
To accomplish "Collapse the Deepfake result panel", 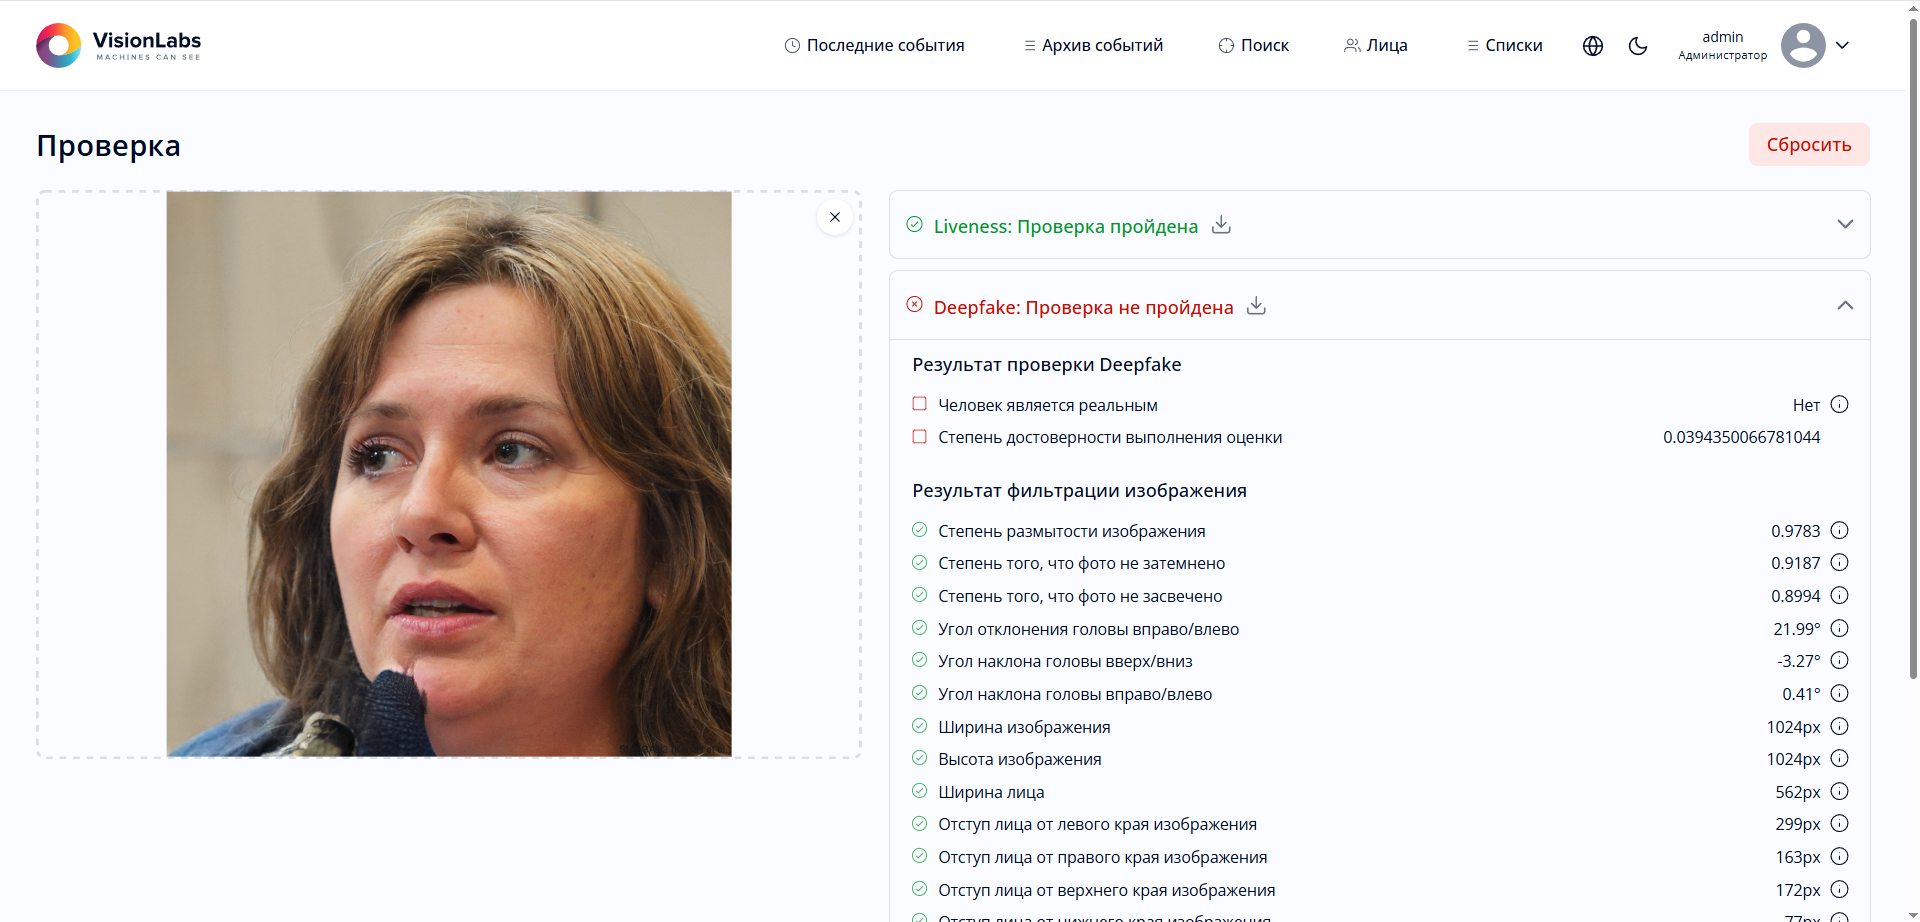I will tap(1845, 305).
